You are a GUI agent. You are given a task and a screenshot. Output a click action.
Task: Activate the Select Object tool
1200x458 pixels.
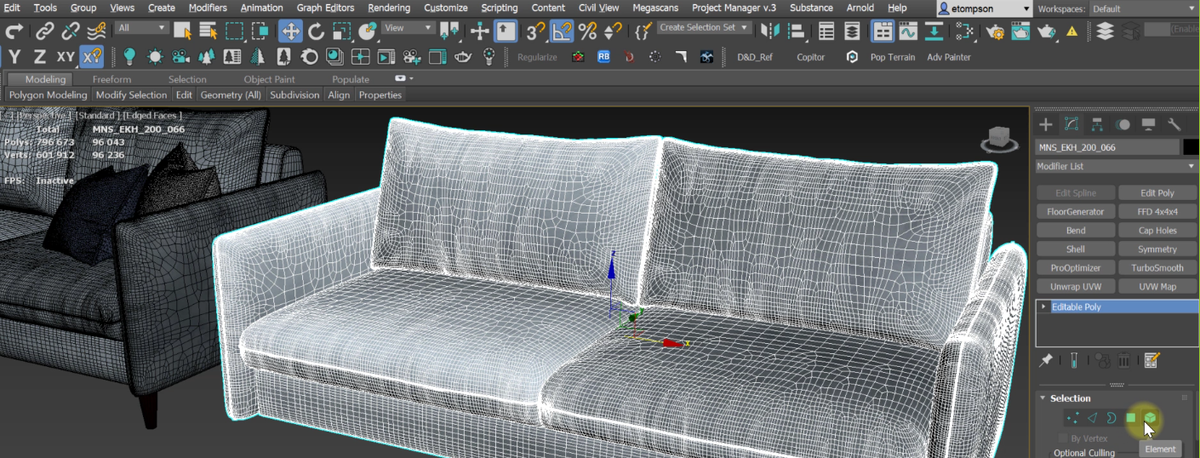(183, 31)
